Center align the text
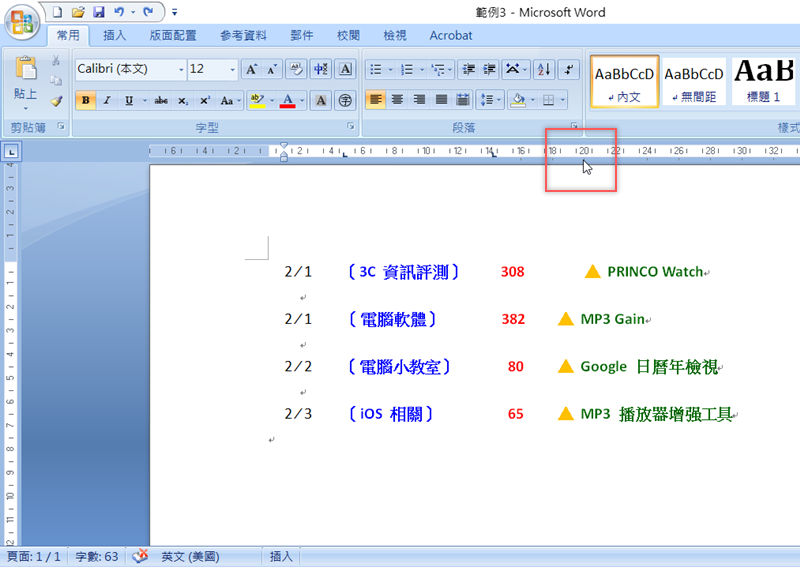The image size is (800, 567). point(397,100)
